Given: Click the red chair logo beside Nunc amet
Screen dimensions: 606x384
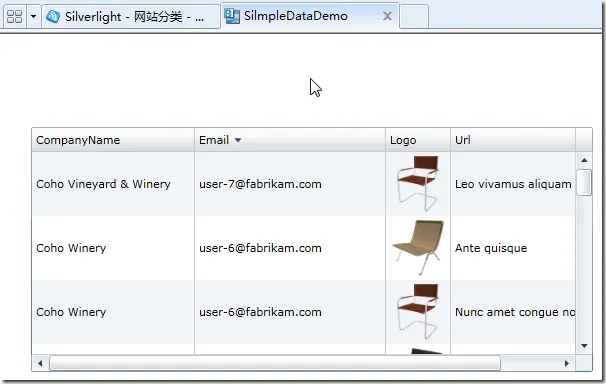Looking at the screenshot, I should [418, 312].
